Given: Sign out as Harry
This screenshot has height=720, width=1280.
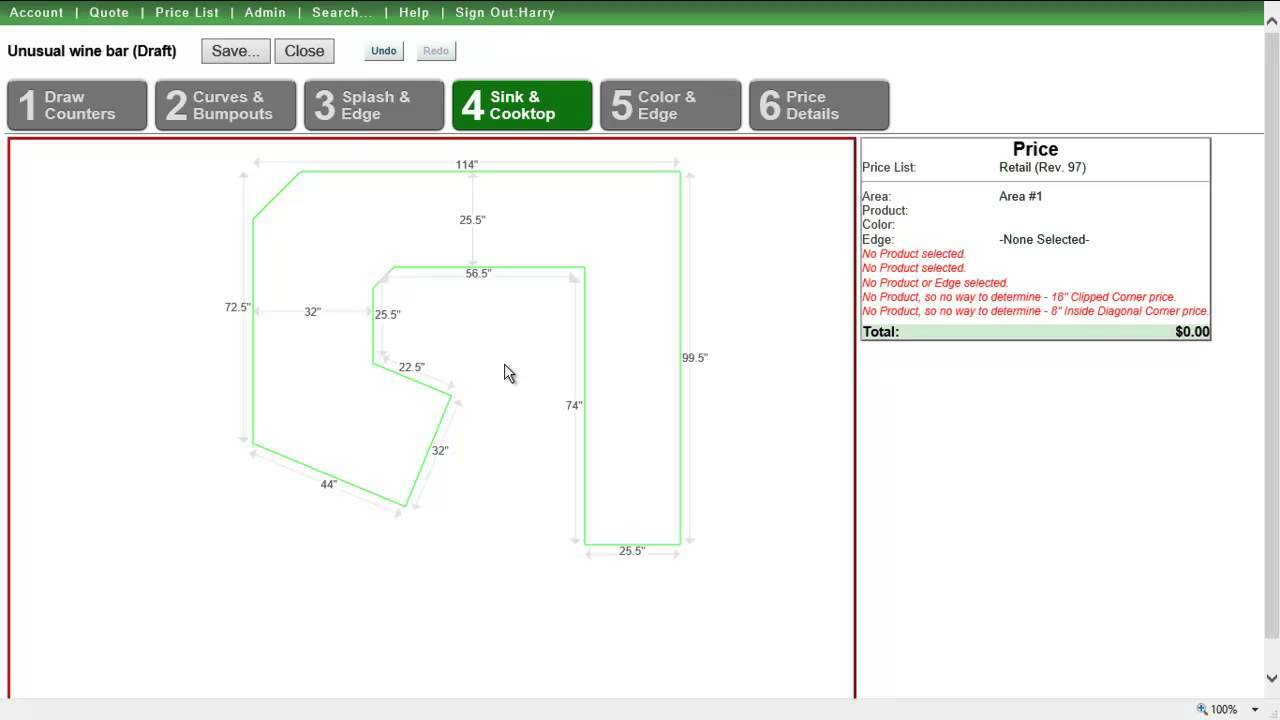Looking at the screenshot, I should (504, 12).
